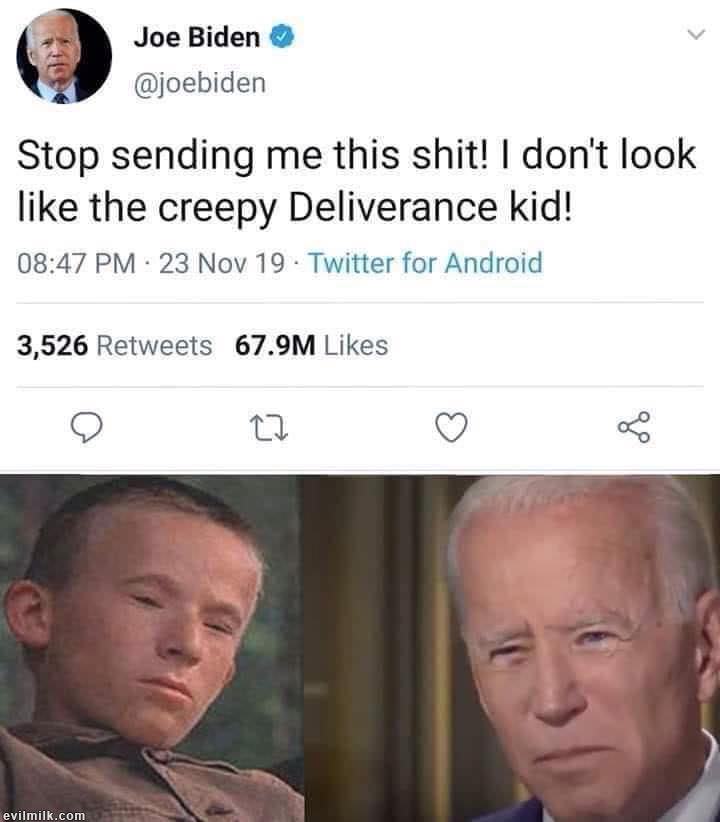
Task: Click the @joebiden handle
Action: [200, 83]
